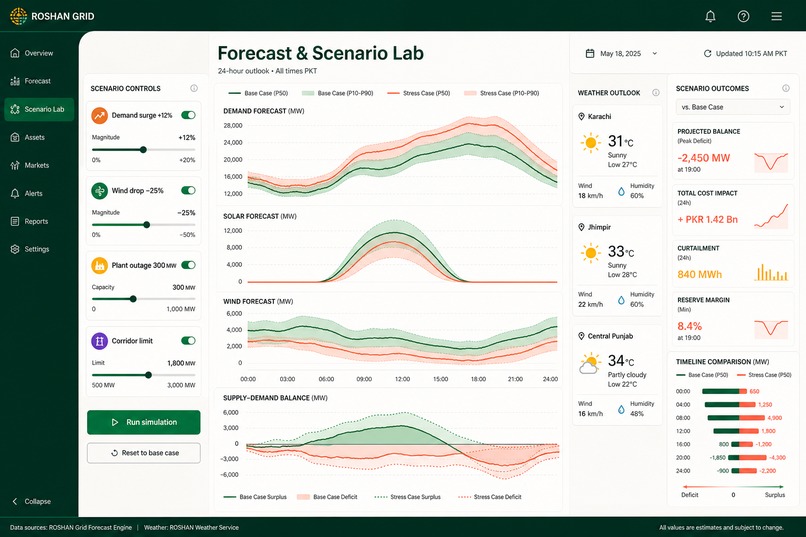This screenshot has width=806, height=537.
Task: Open Reports in sidebar
Action: click(x=39, y=221)
